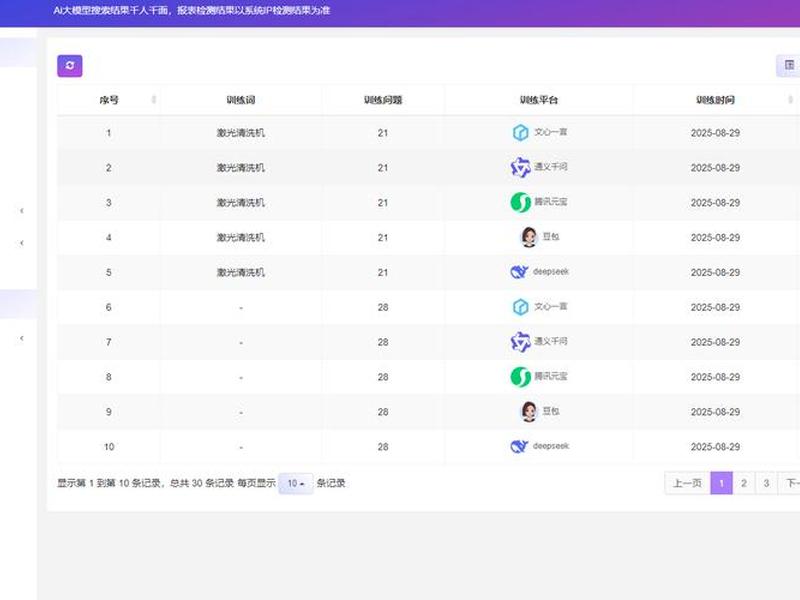This screenshot has height=600, width=800.
Task: Expand the second sidebar chevron
Action: click(x=21, y=243)
